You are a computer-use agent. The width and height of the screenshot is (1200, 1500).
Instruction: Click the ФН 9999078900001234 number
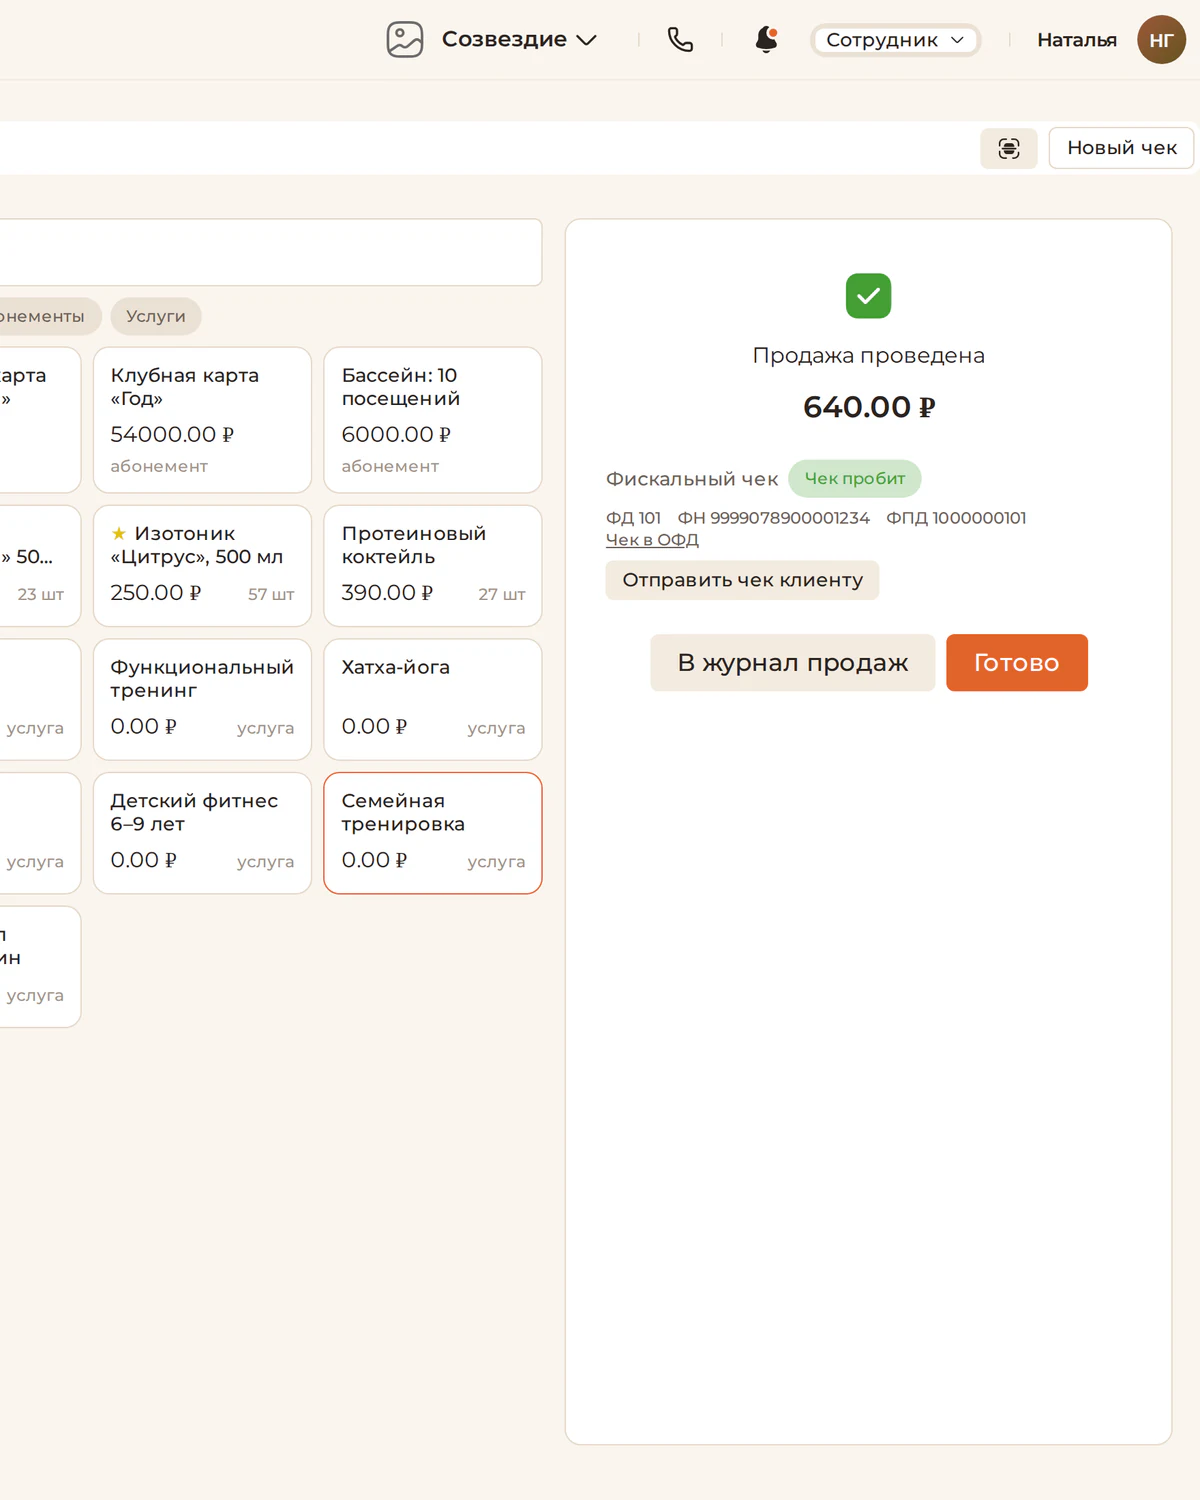(774, 518)
